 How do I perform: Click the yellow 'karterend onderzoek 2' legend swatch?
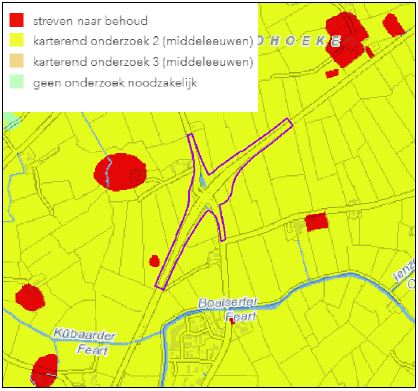click(16, 41)
